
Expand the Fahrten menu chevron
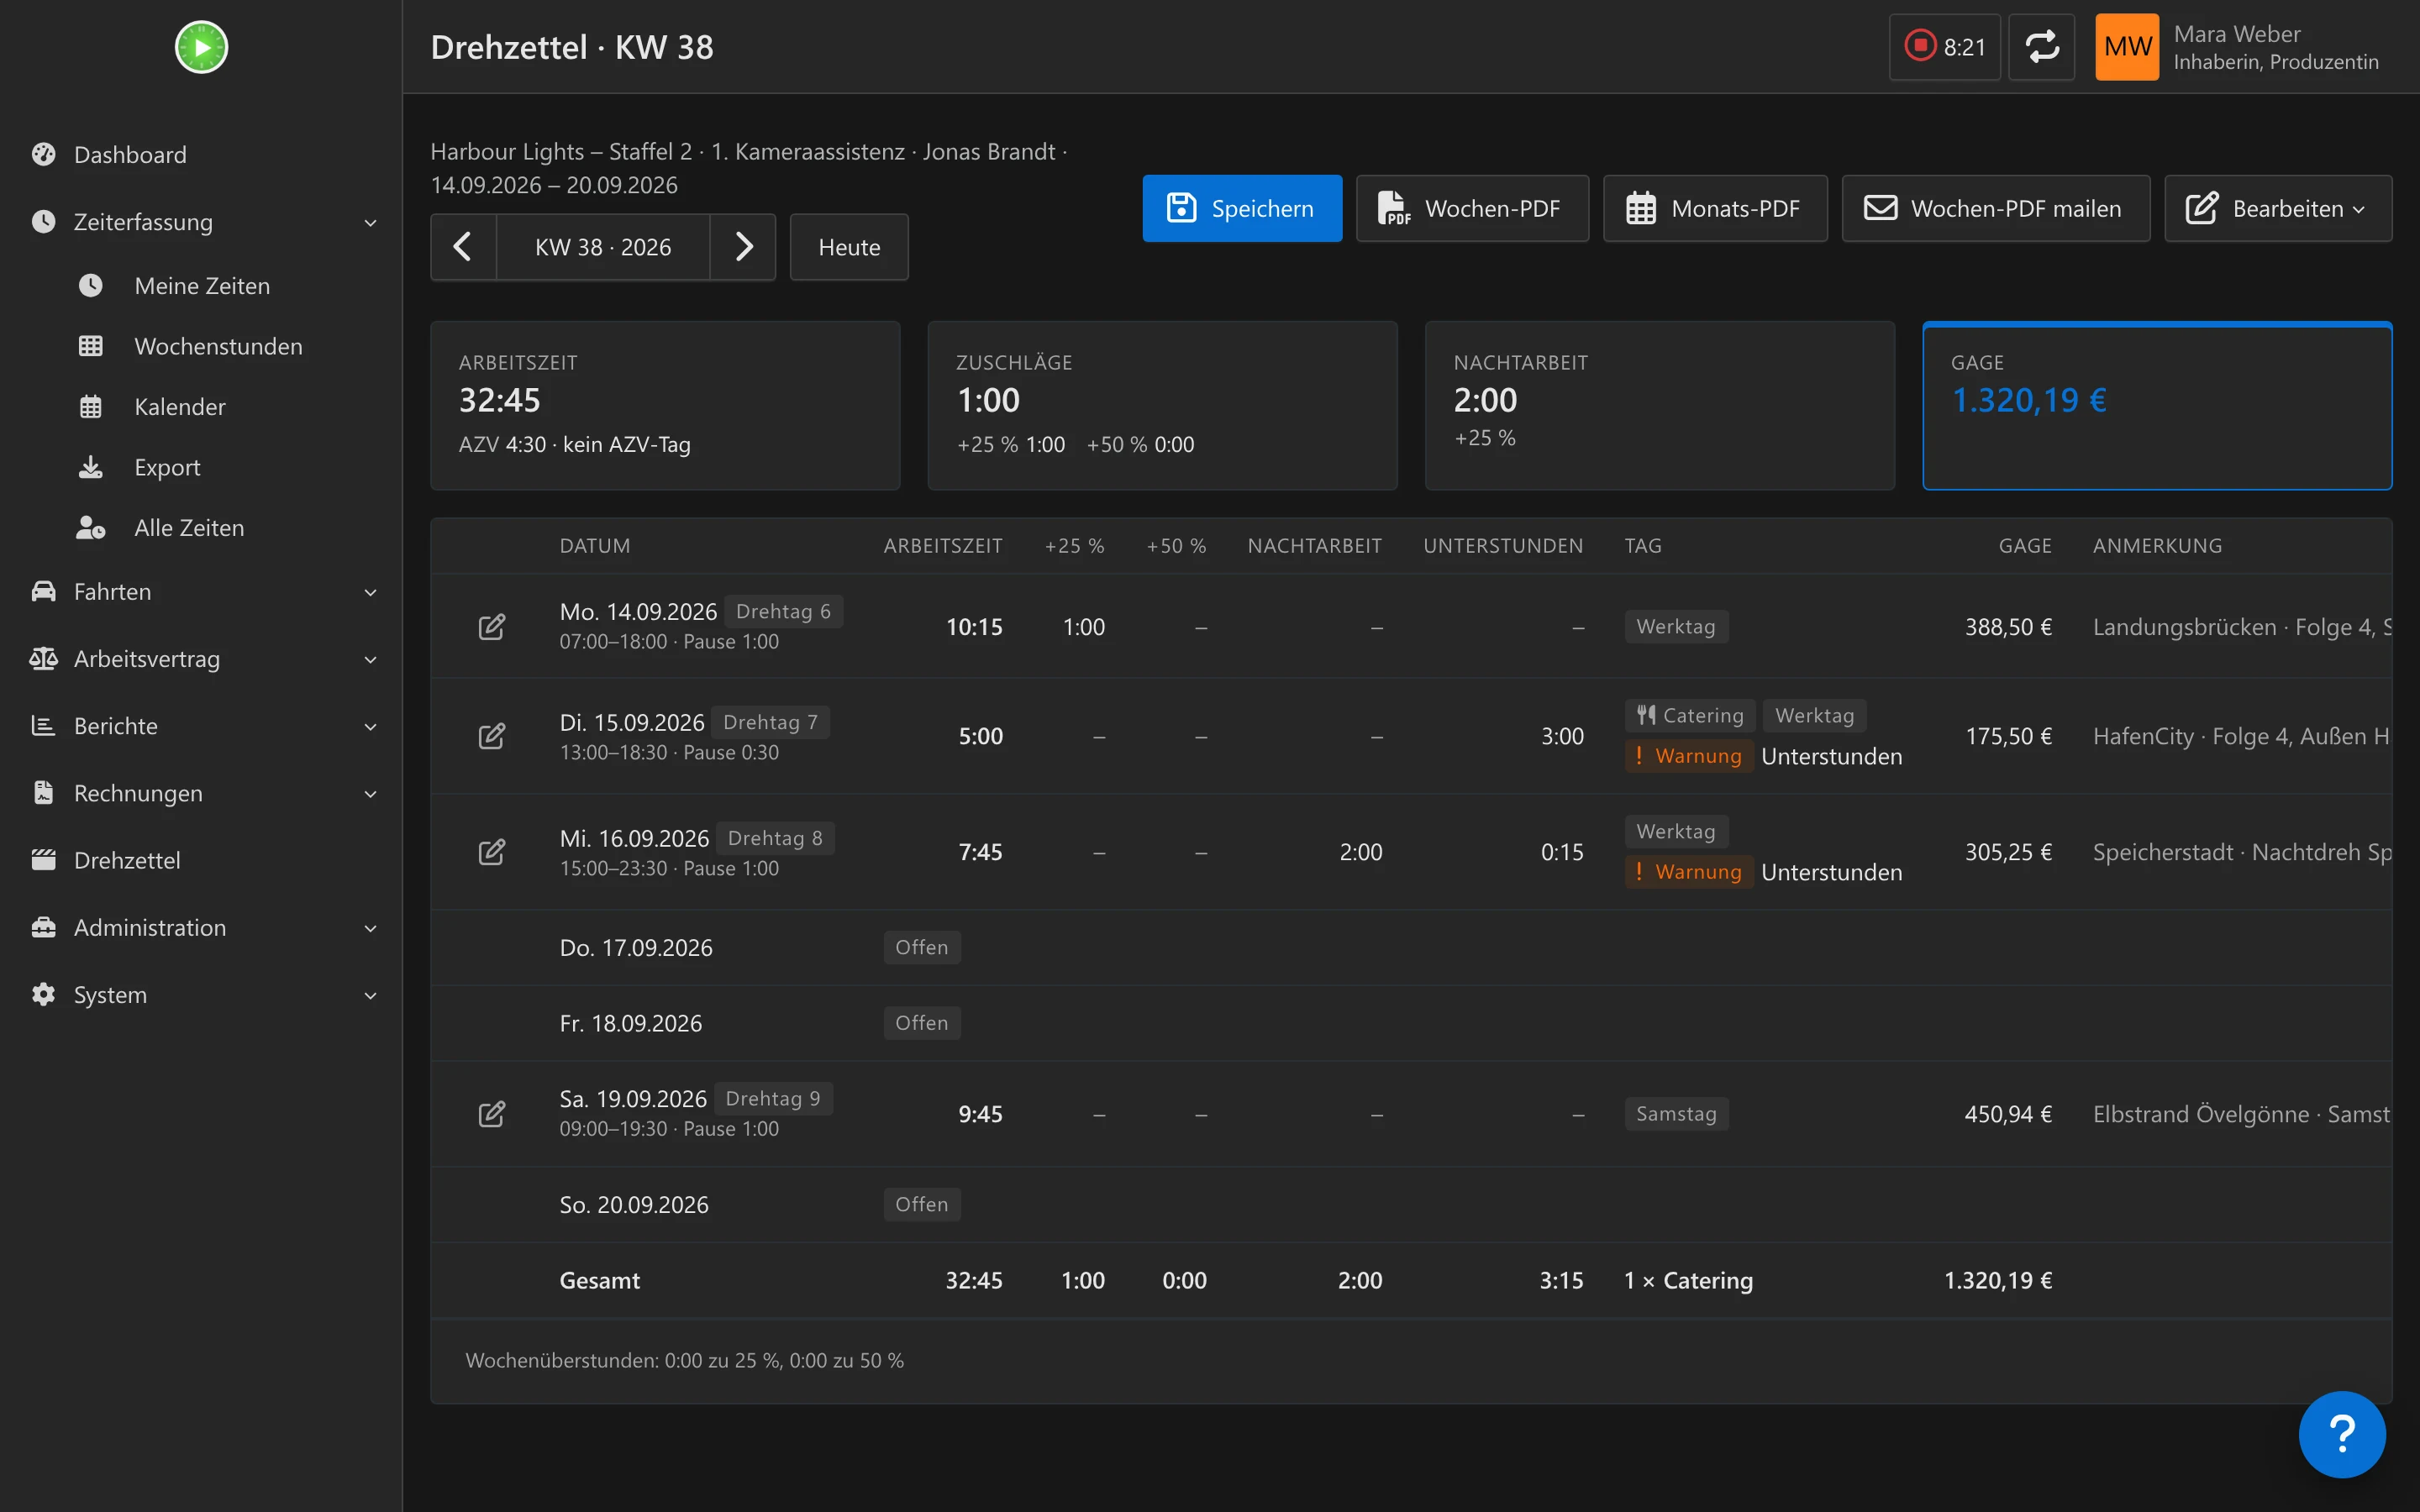pos(370,592)
